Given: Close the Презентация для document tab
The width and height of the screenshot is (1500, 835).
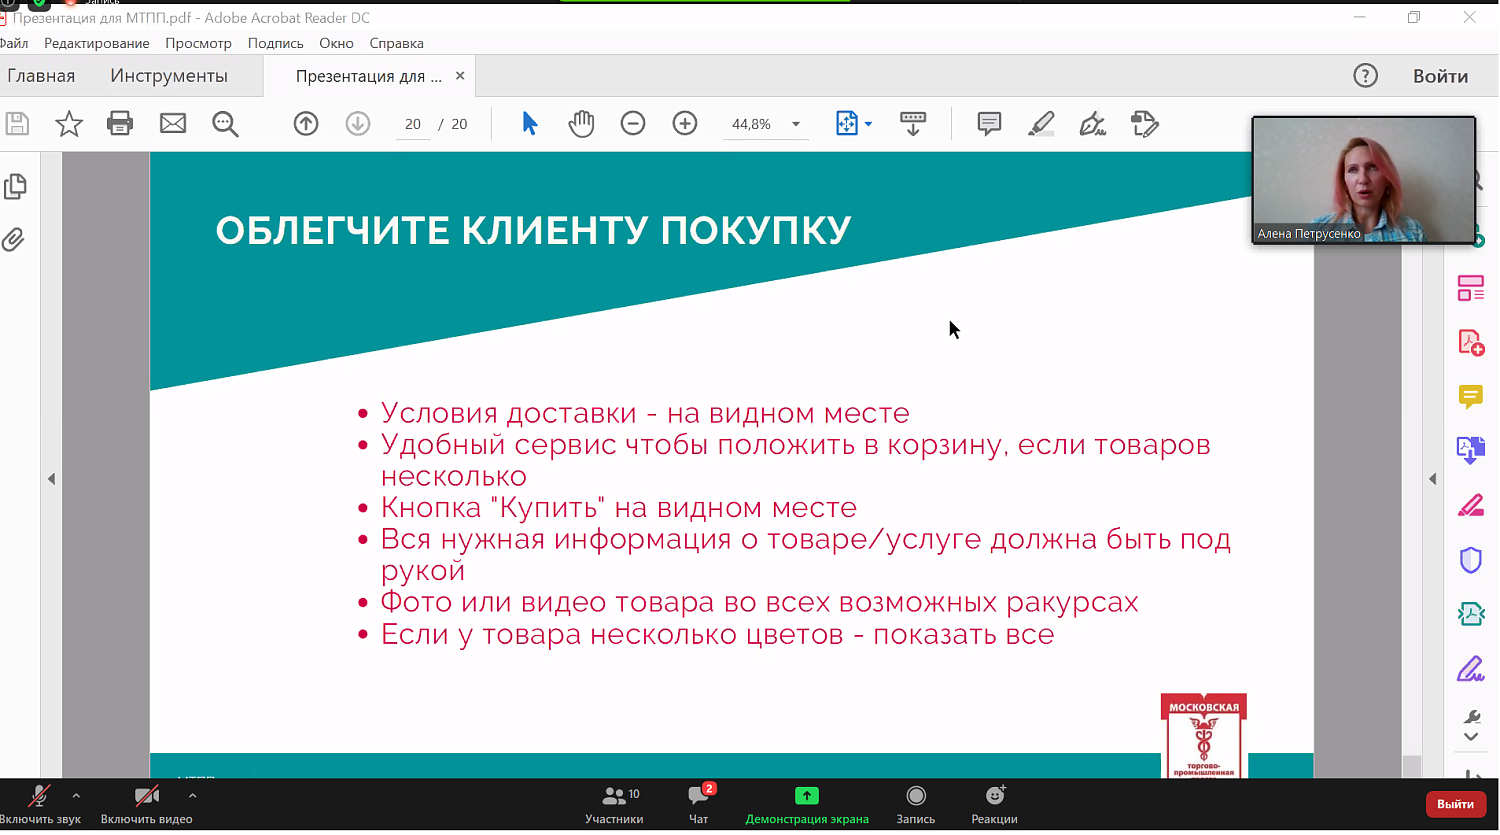Looking at the screenshot, I should pyautogui.click(x=460, y=76).
